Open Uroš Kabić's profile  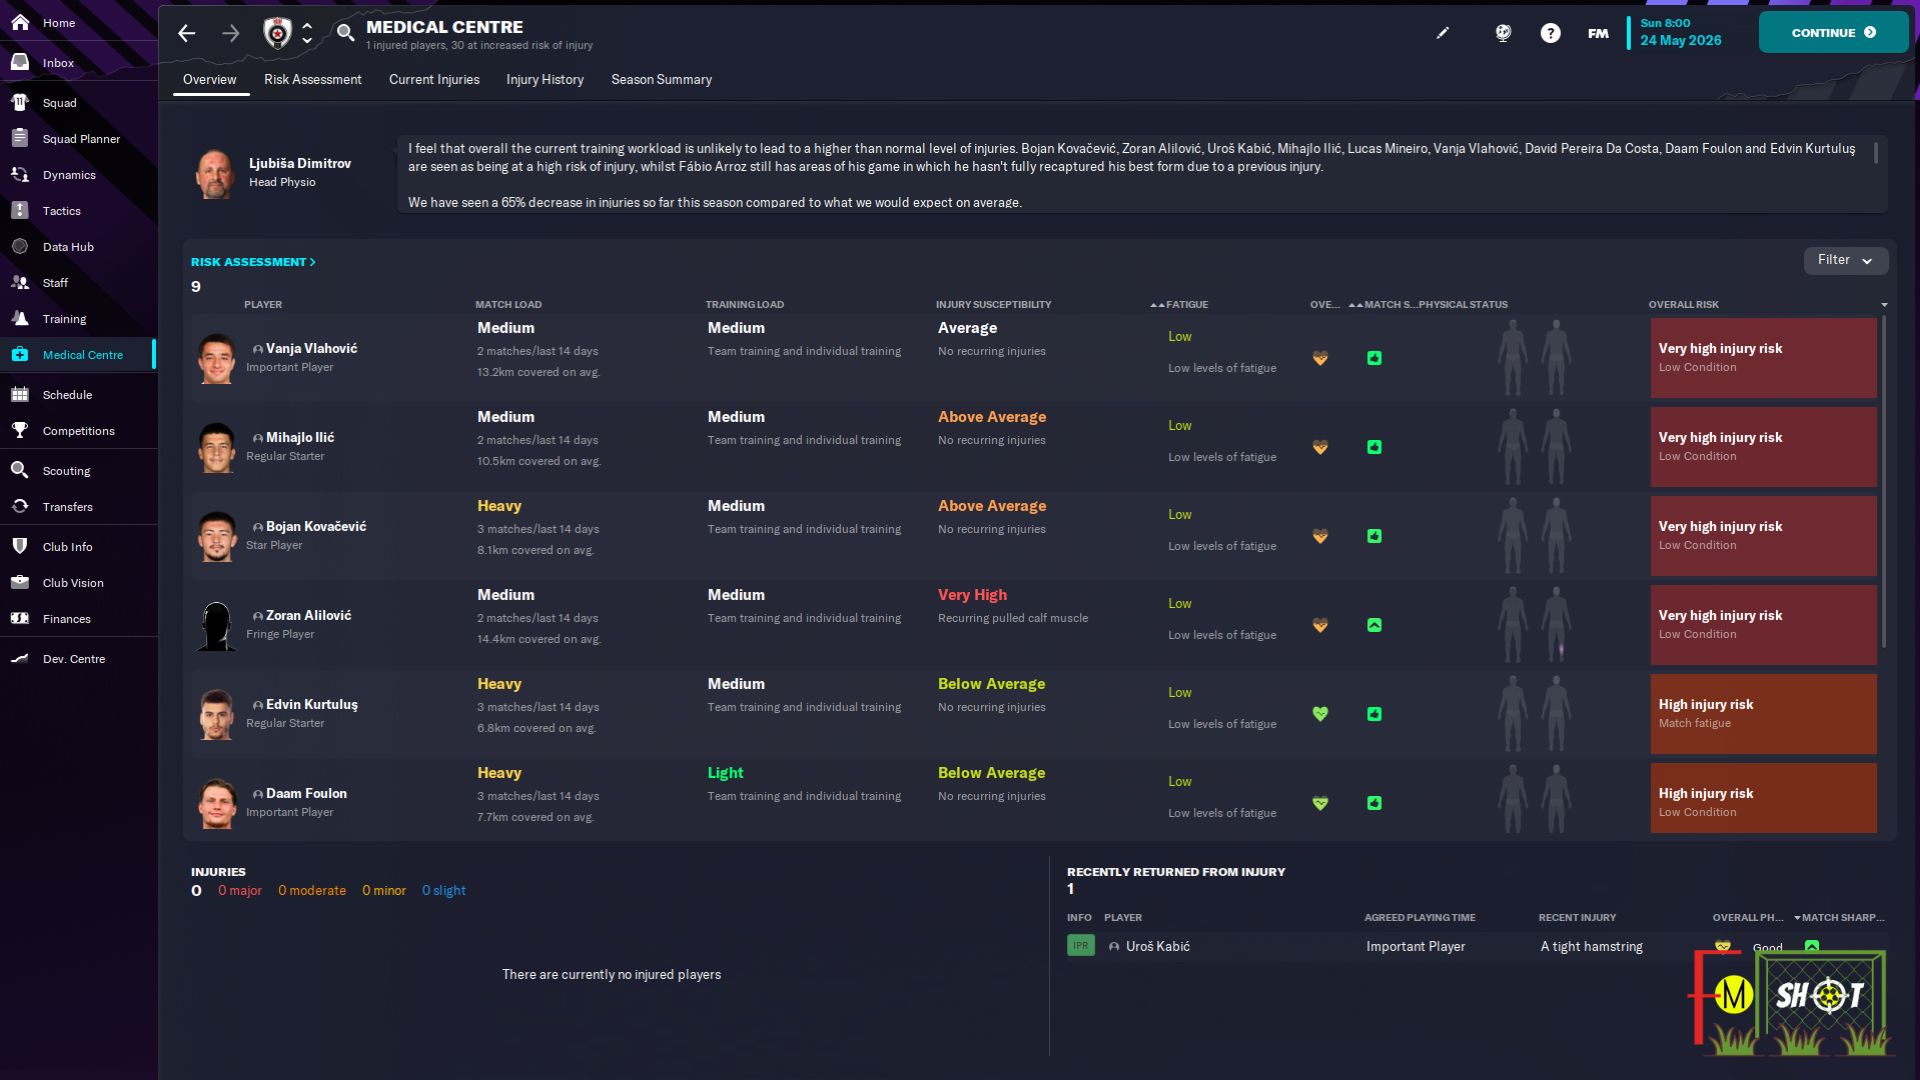point(1158,946)
